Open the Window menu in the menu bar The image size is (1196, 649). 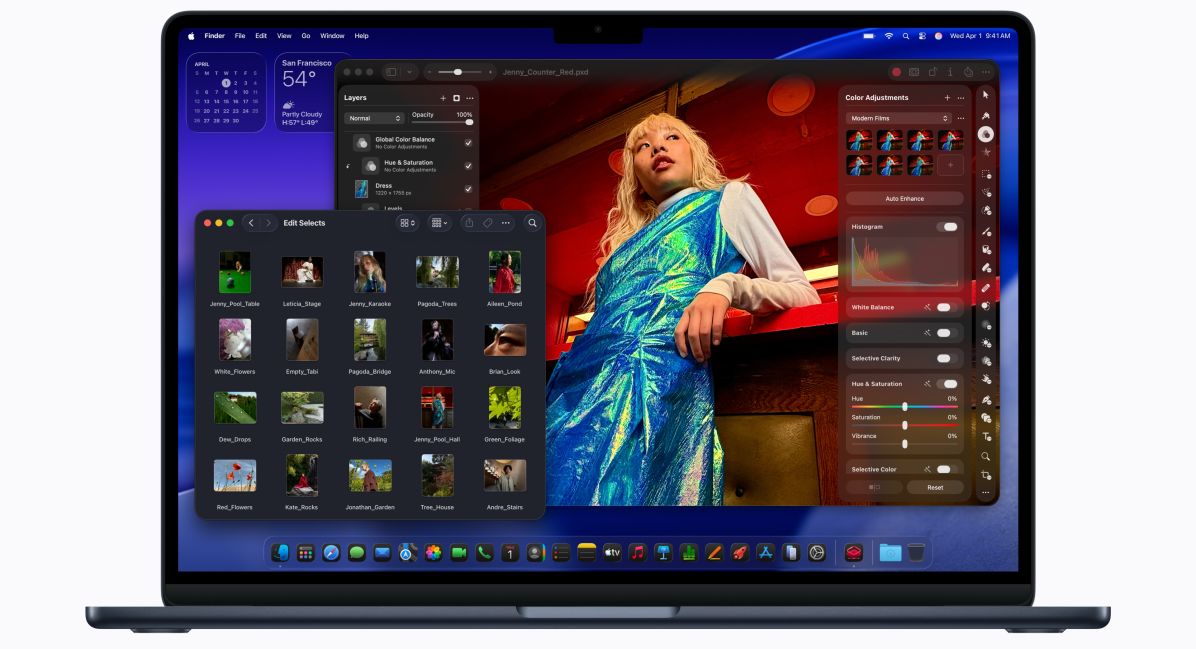331,36
